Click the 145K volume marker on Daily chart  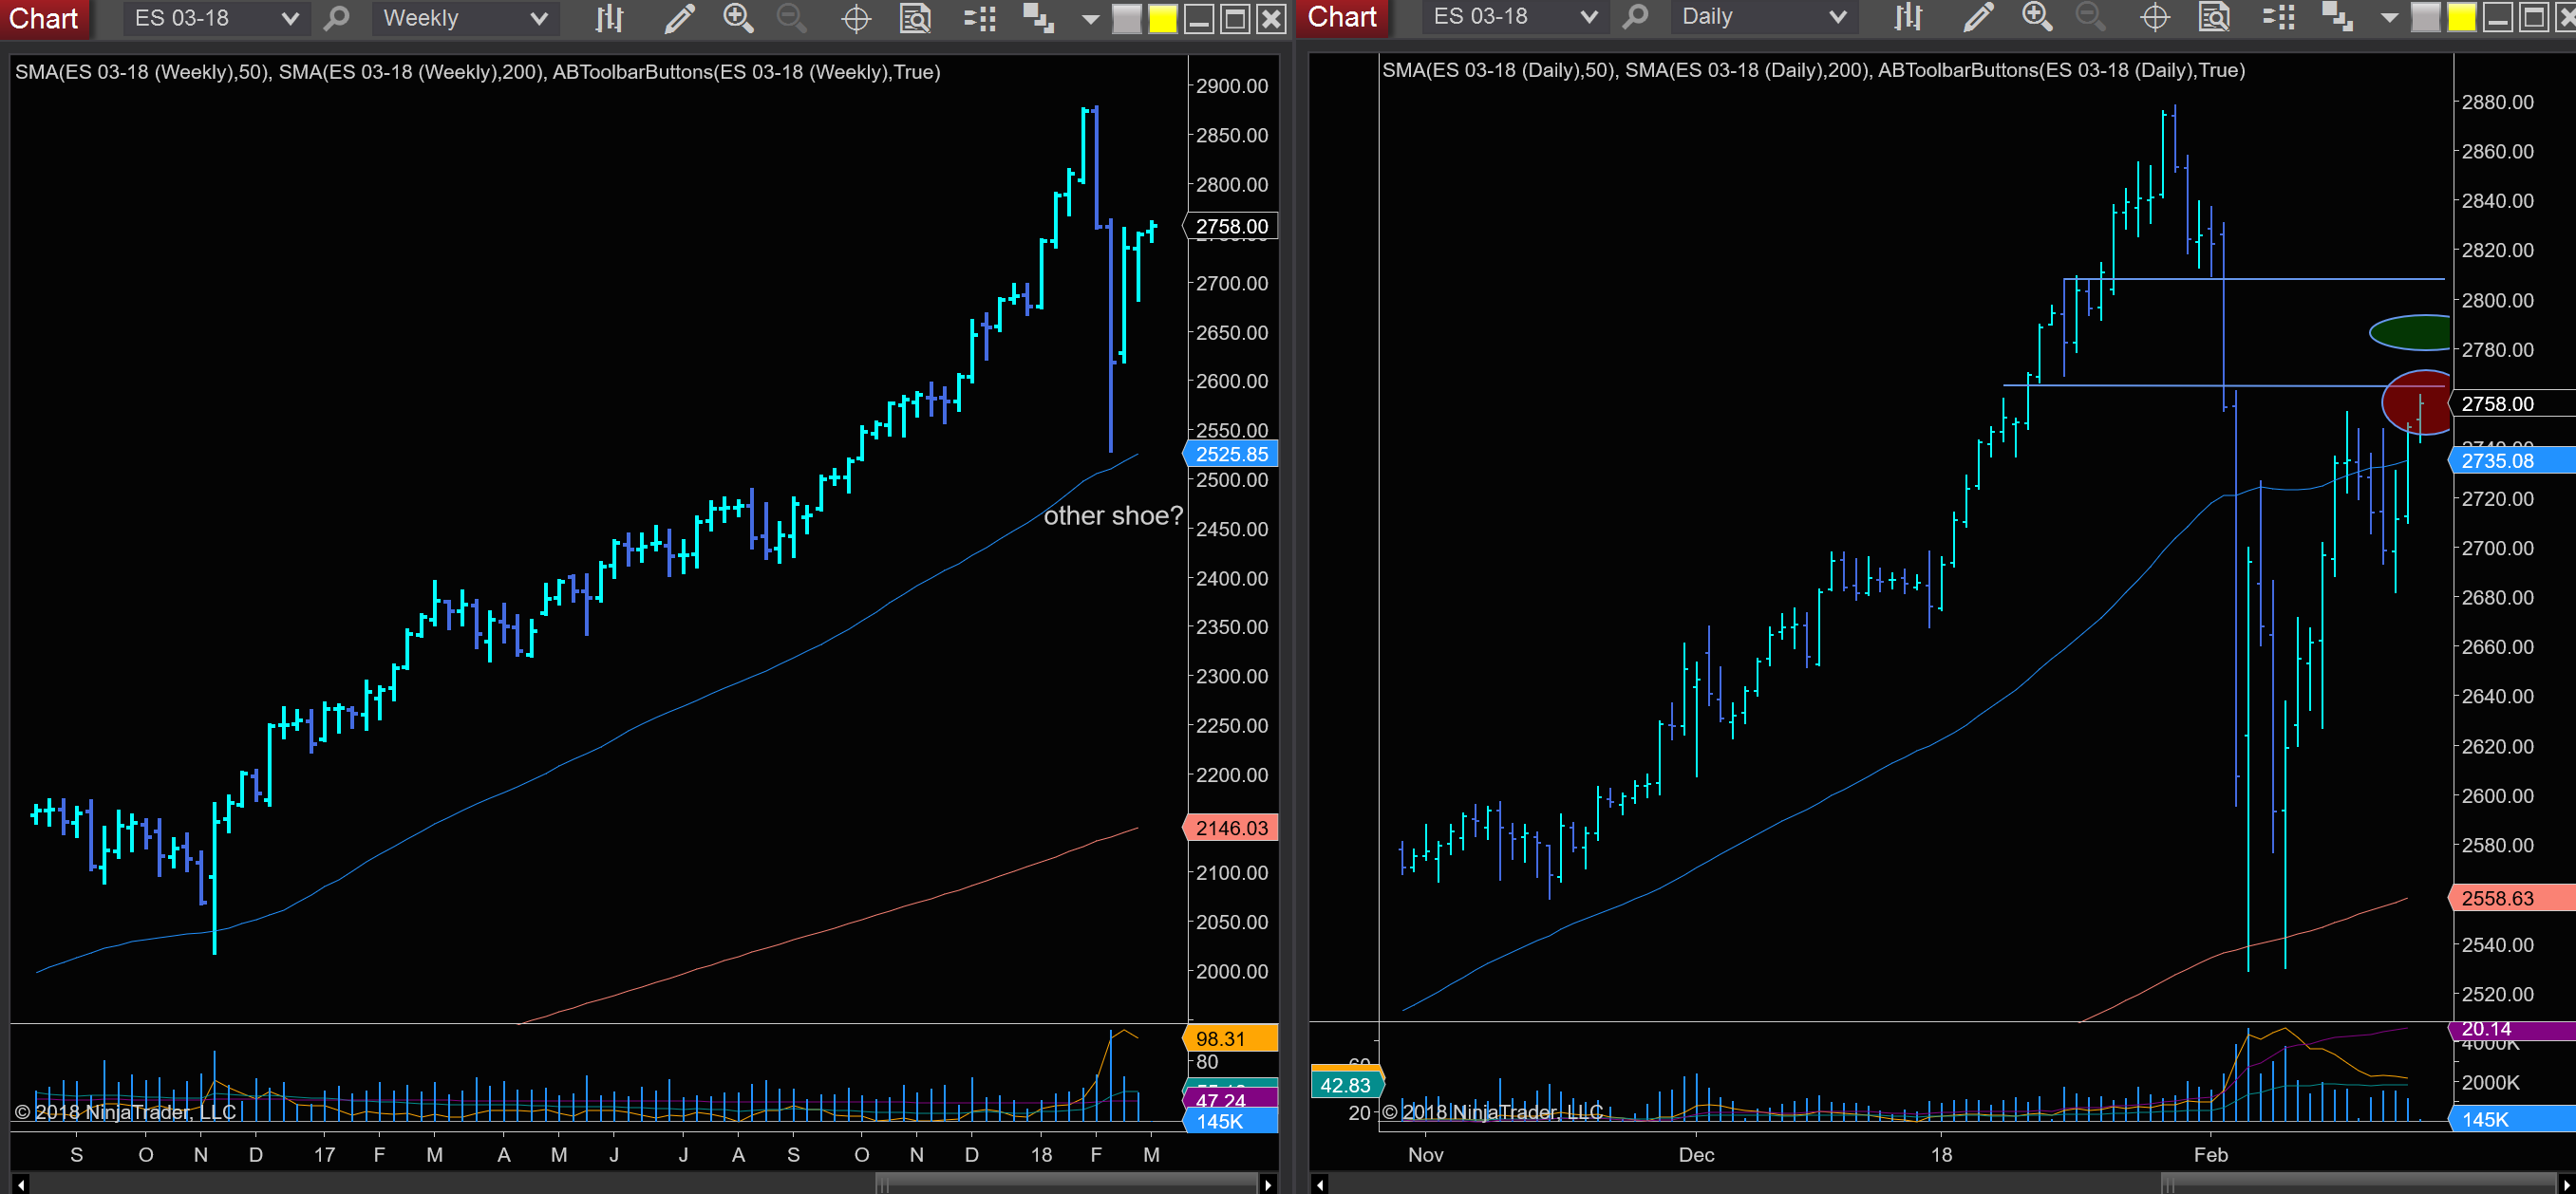[2512, 1120]
